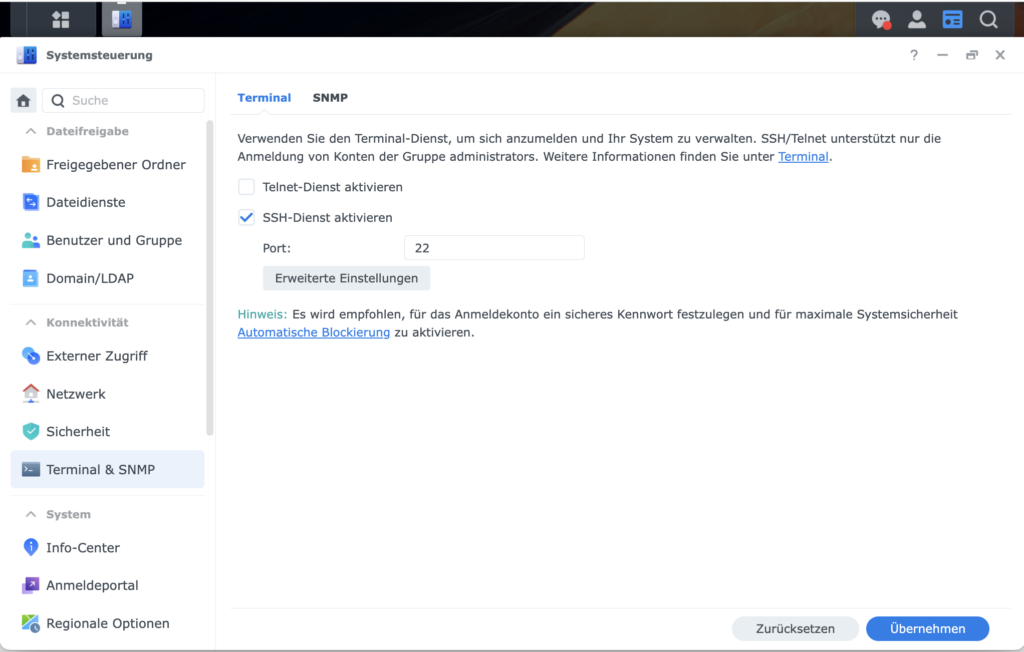Click the Info-Center icon
1024x652 pixels.
coord(31,547)
